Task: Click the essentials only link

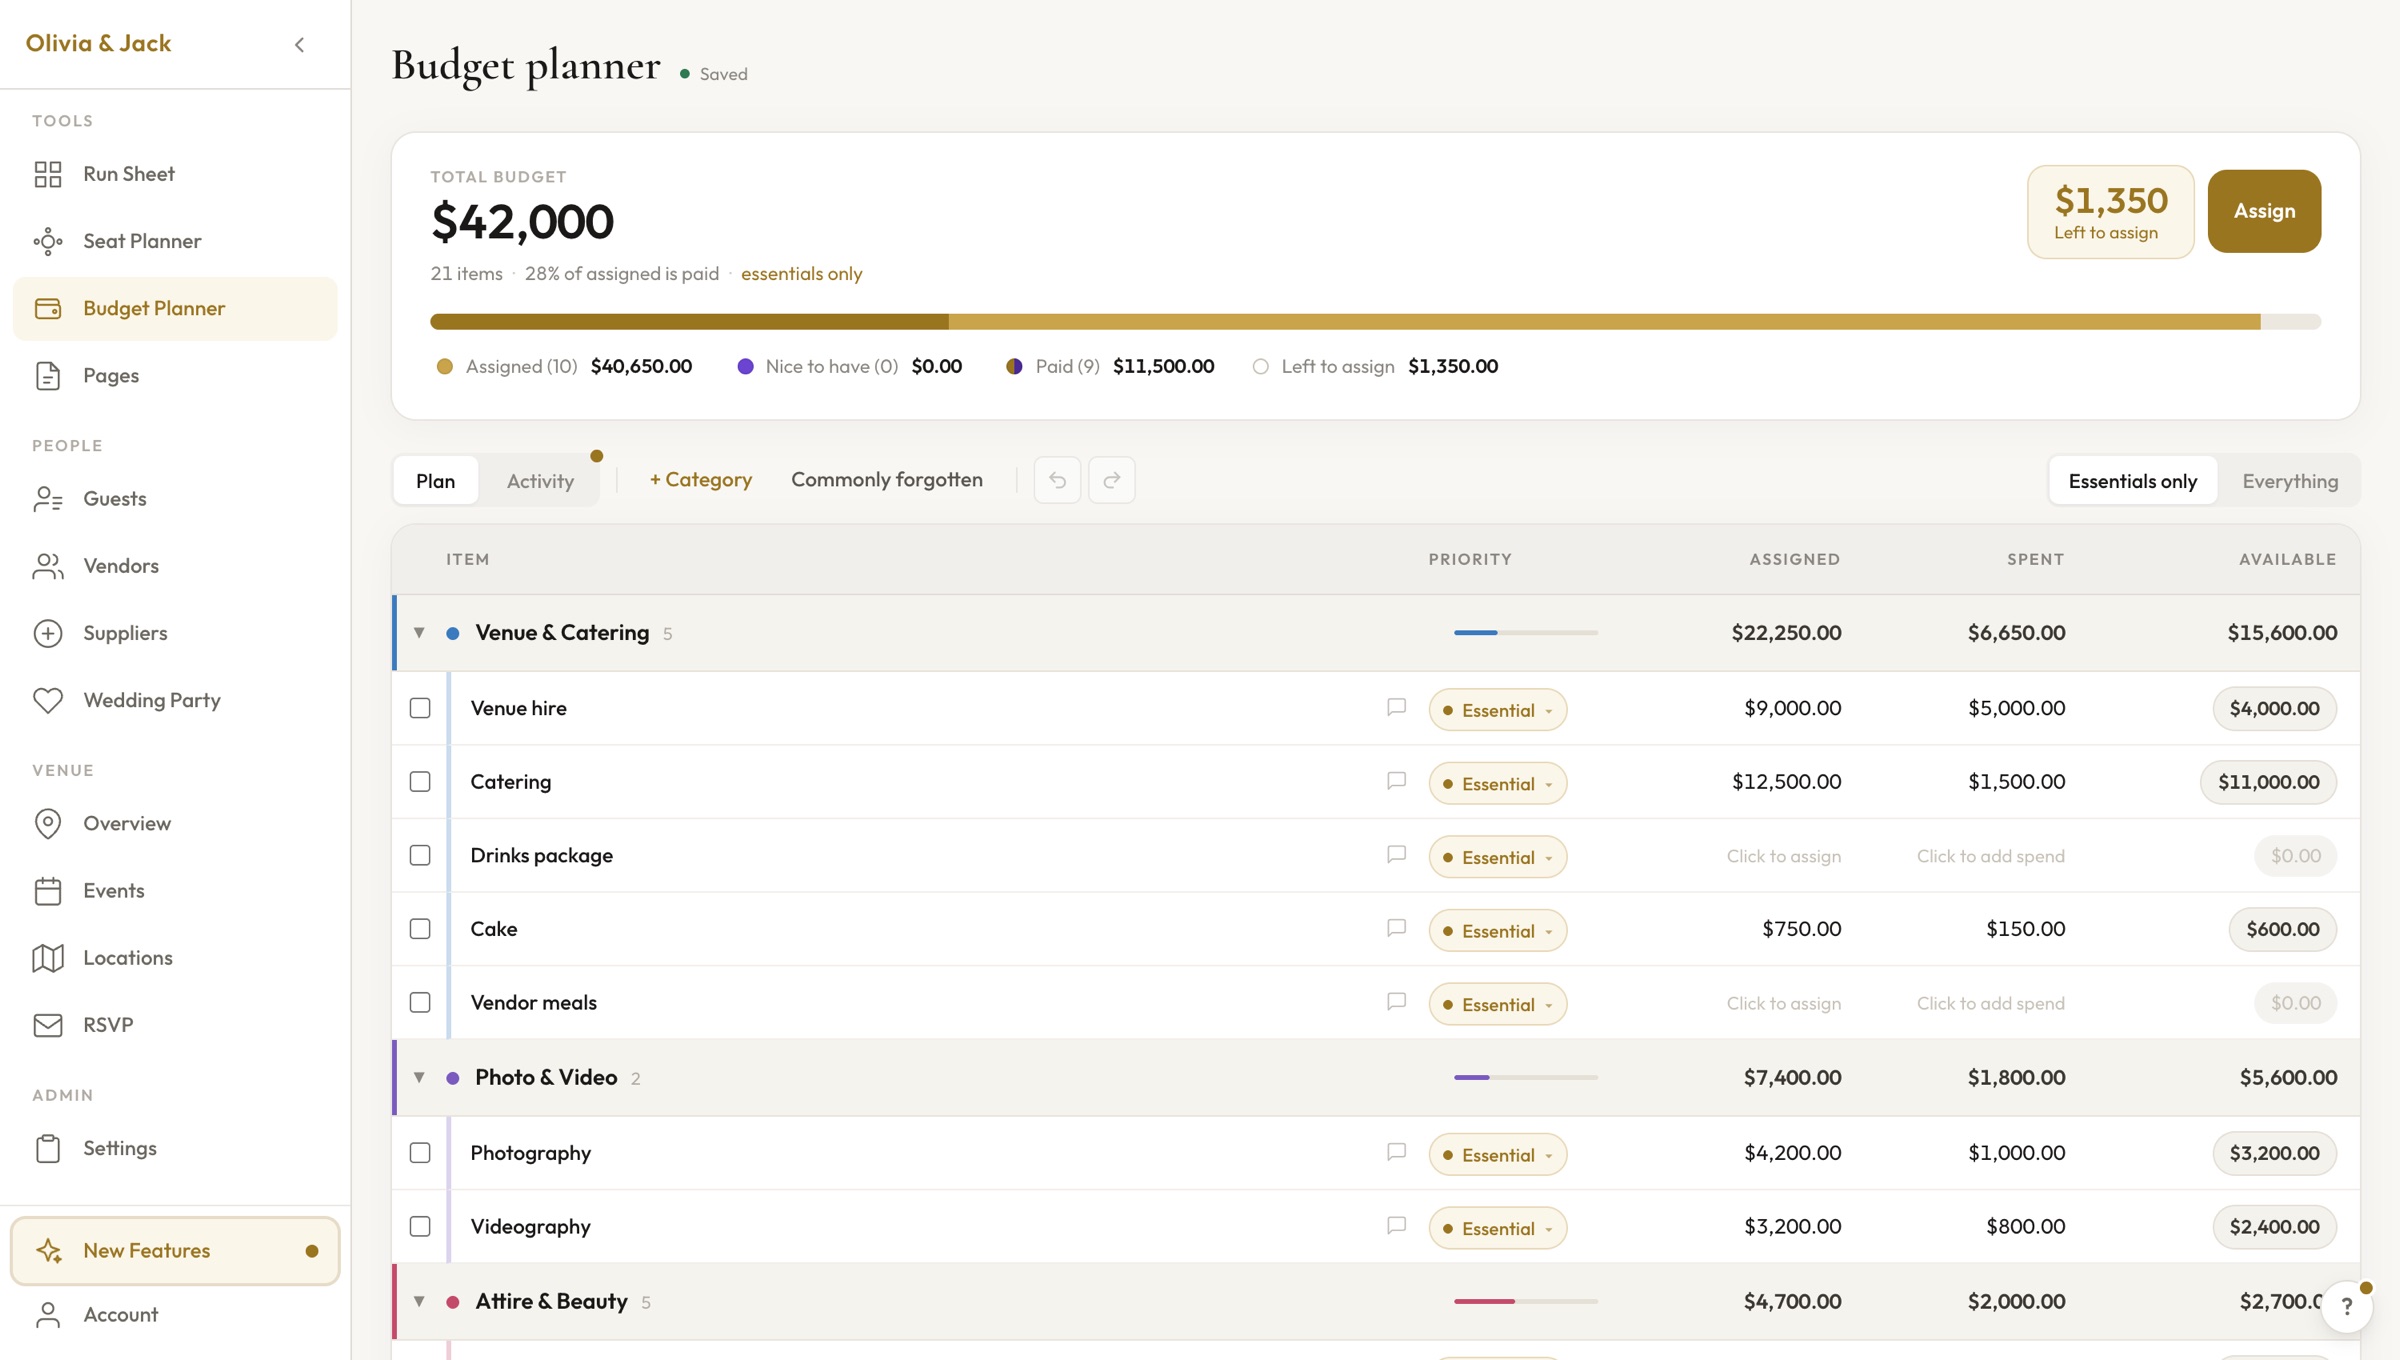Action: 801,273
